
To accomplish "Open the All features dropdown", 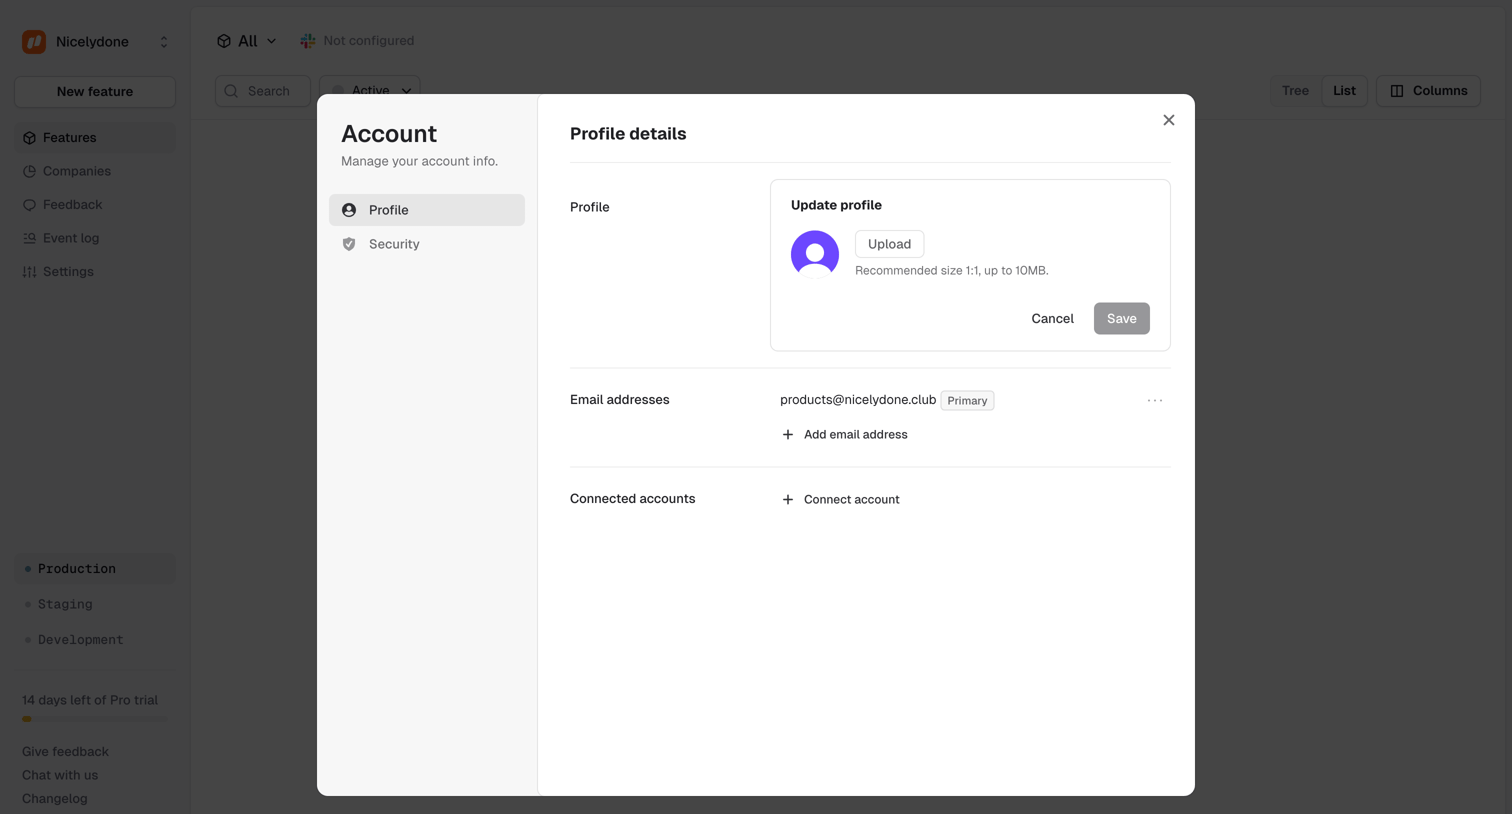I will [247, 41].
